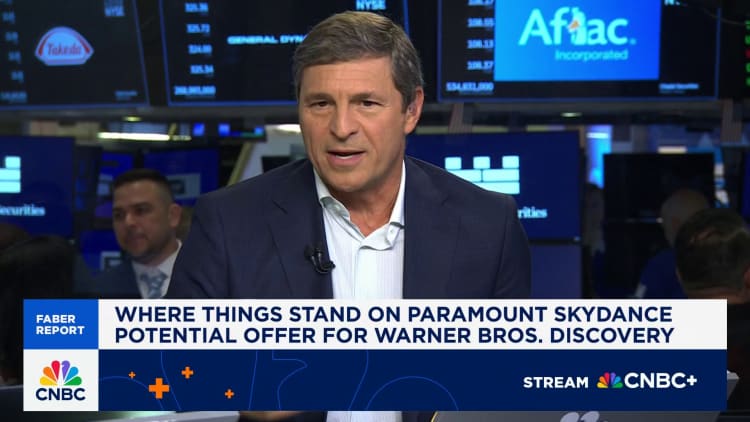Click the Securities text on the left blue screen
The image size is (750, 422).
pyautogui.click(x=22, y=210)
